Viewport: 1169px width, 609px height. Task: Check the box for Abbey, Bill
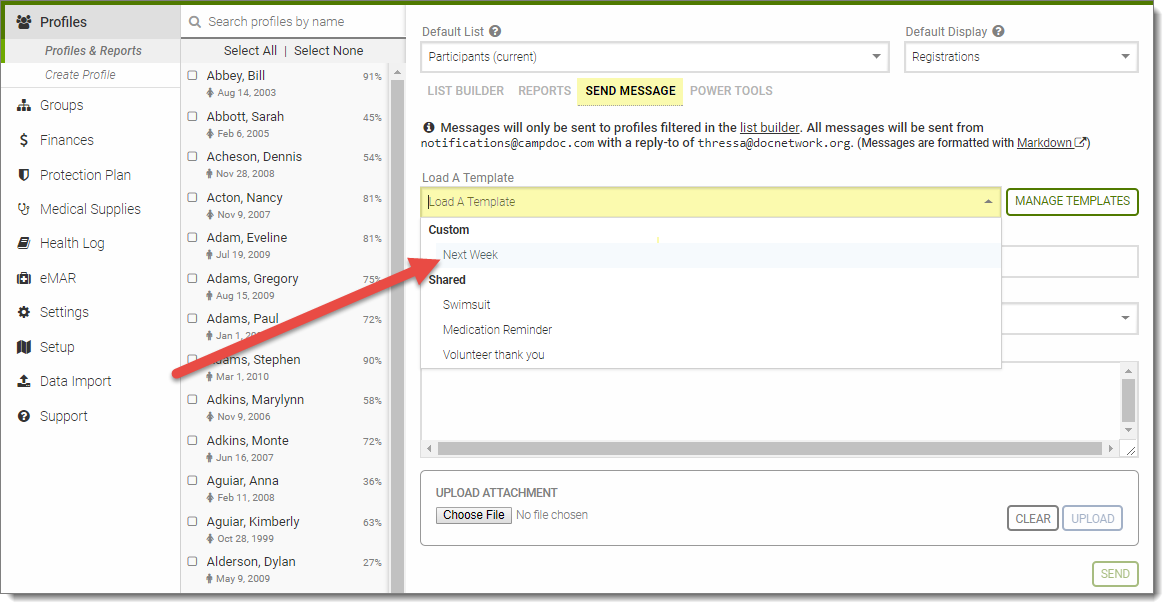pos(193,76)
